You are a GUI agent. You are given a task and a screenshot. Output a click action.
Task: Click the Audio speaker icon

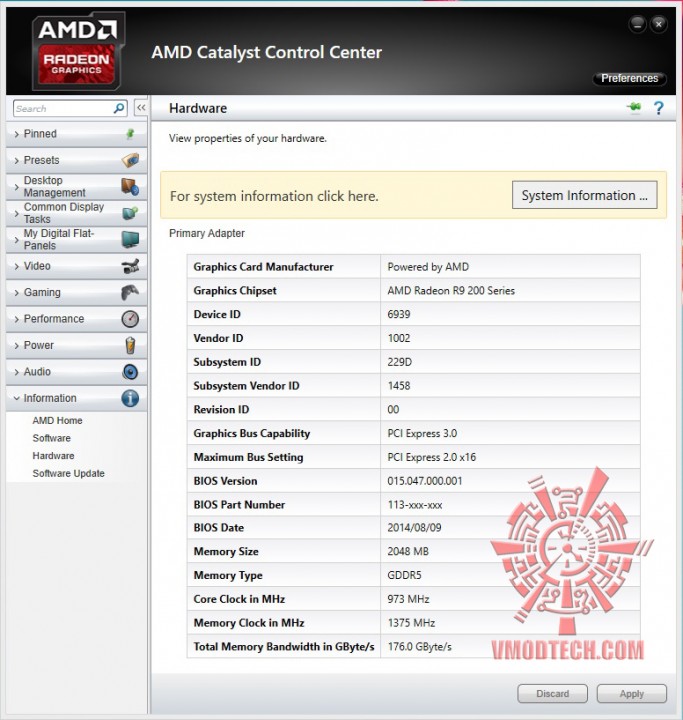click(x=130, y=371)
